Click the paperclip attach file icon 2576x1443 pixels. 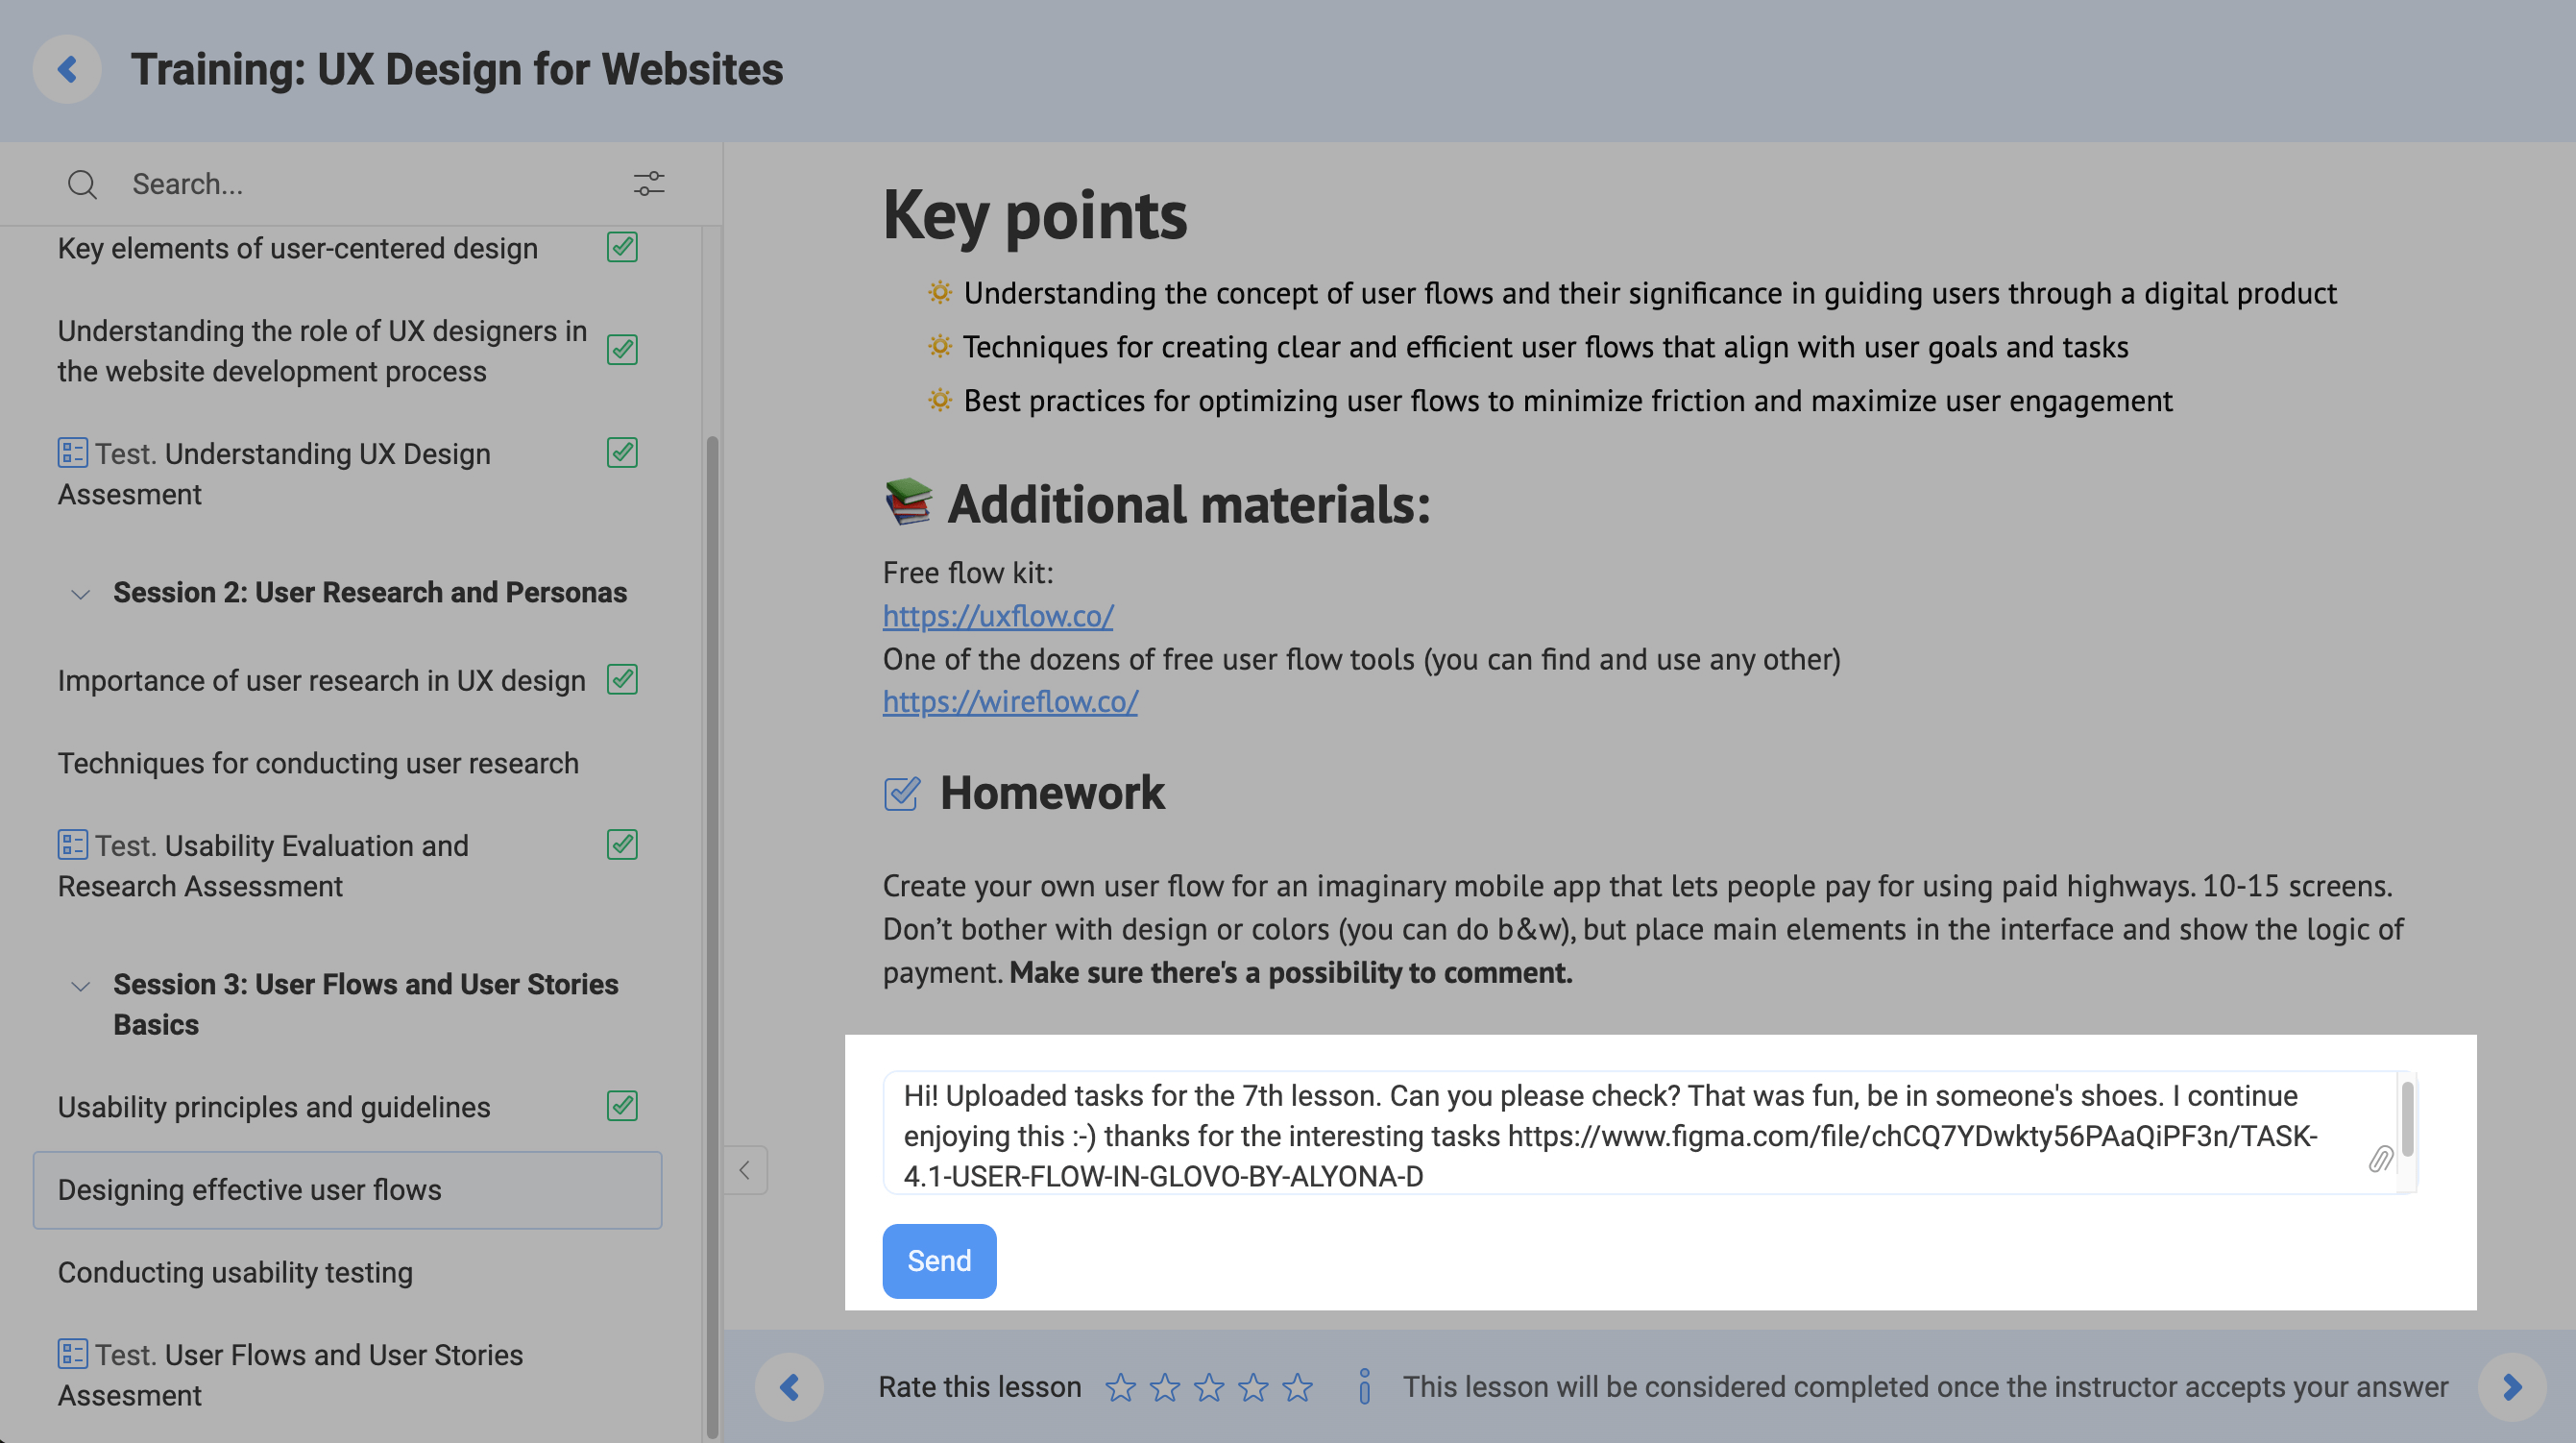coord(2379,1159)
